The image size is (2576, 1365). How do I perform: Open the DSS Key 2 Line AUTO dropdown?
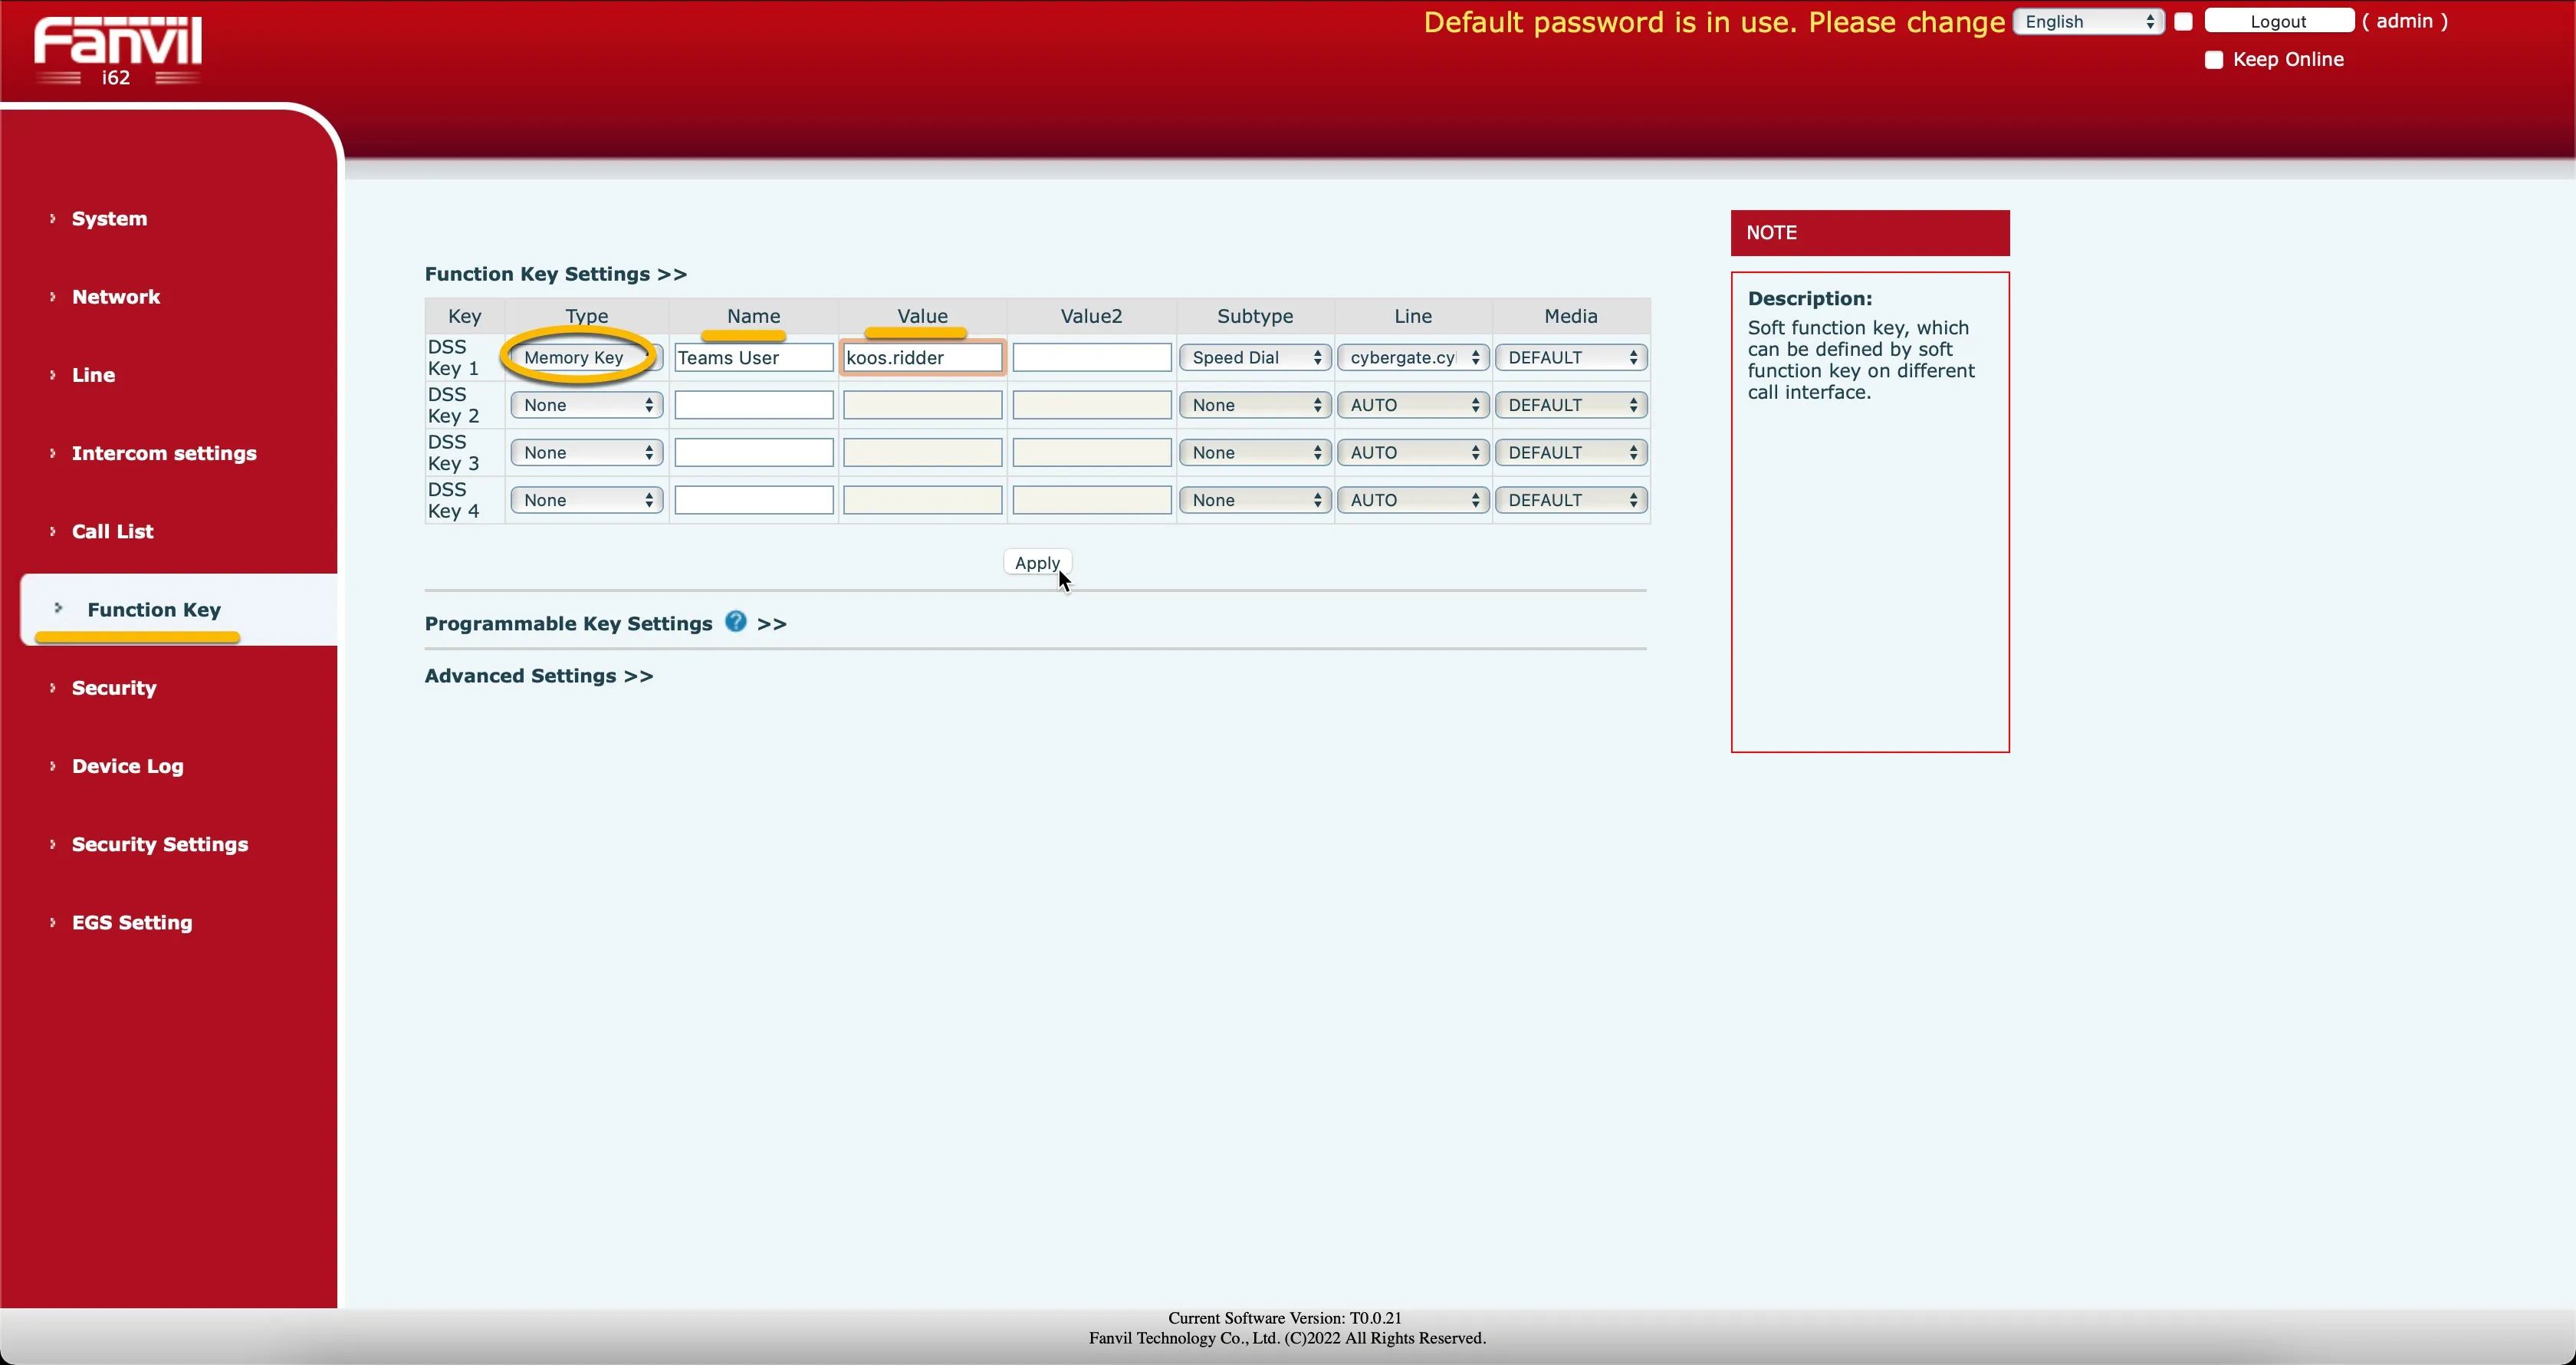(1413, 405)
